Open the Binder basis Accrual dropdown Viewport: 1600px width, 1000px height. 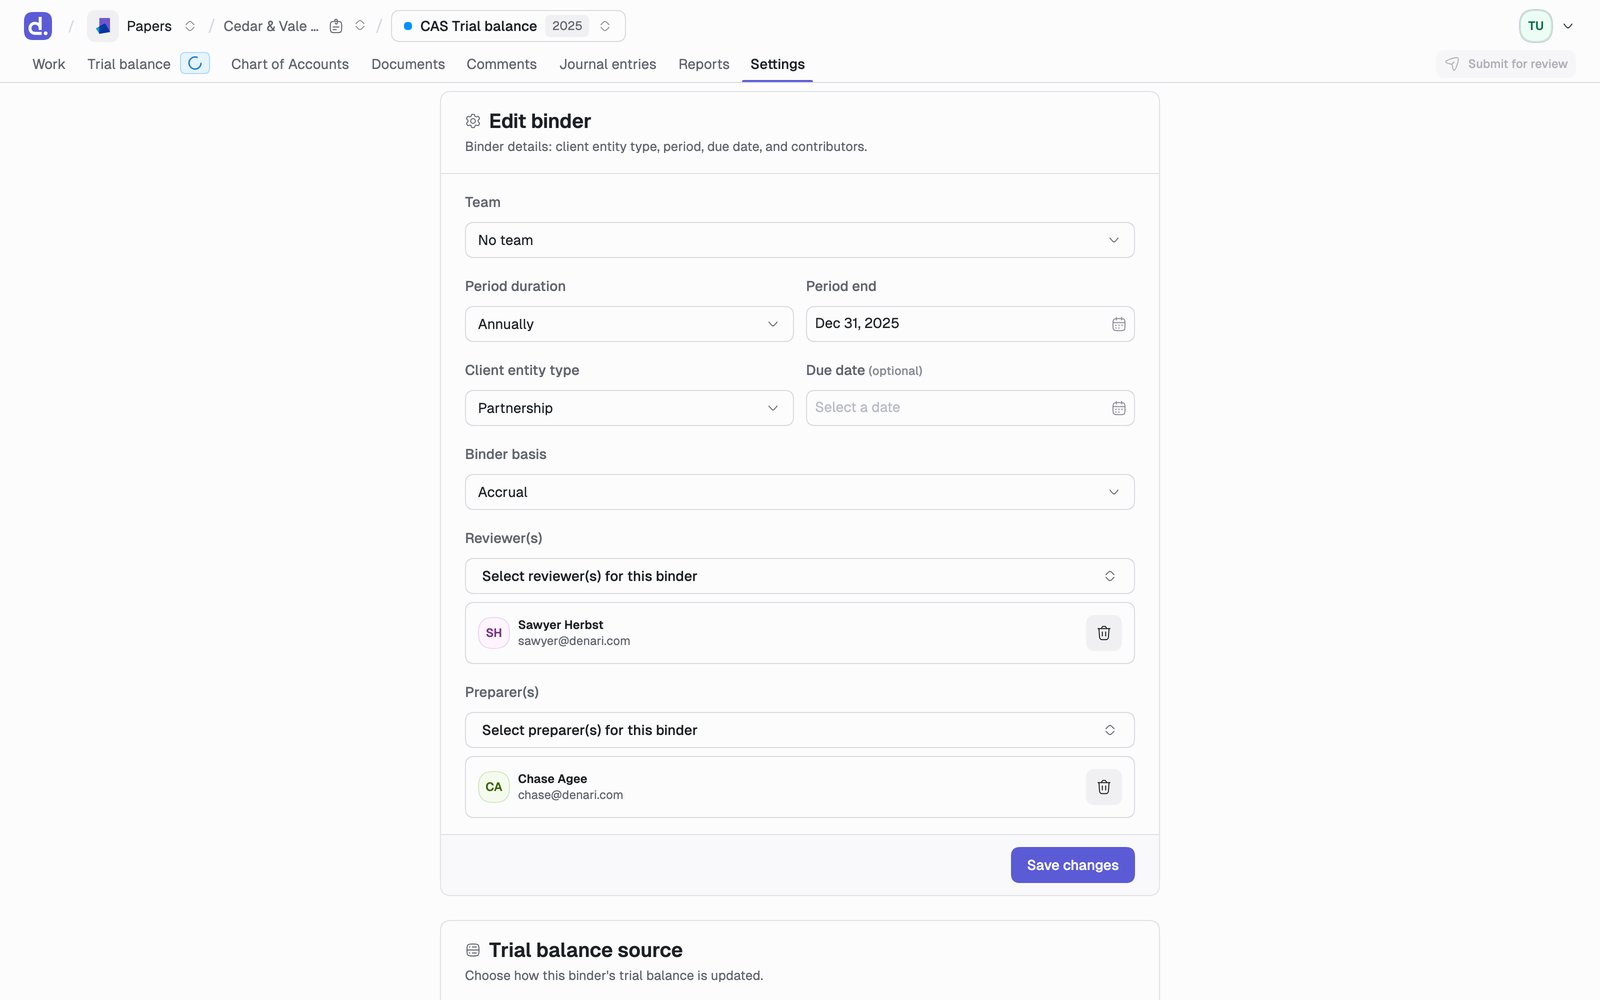click(800, 492)
